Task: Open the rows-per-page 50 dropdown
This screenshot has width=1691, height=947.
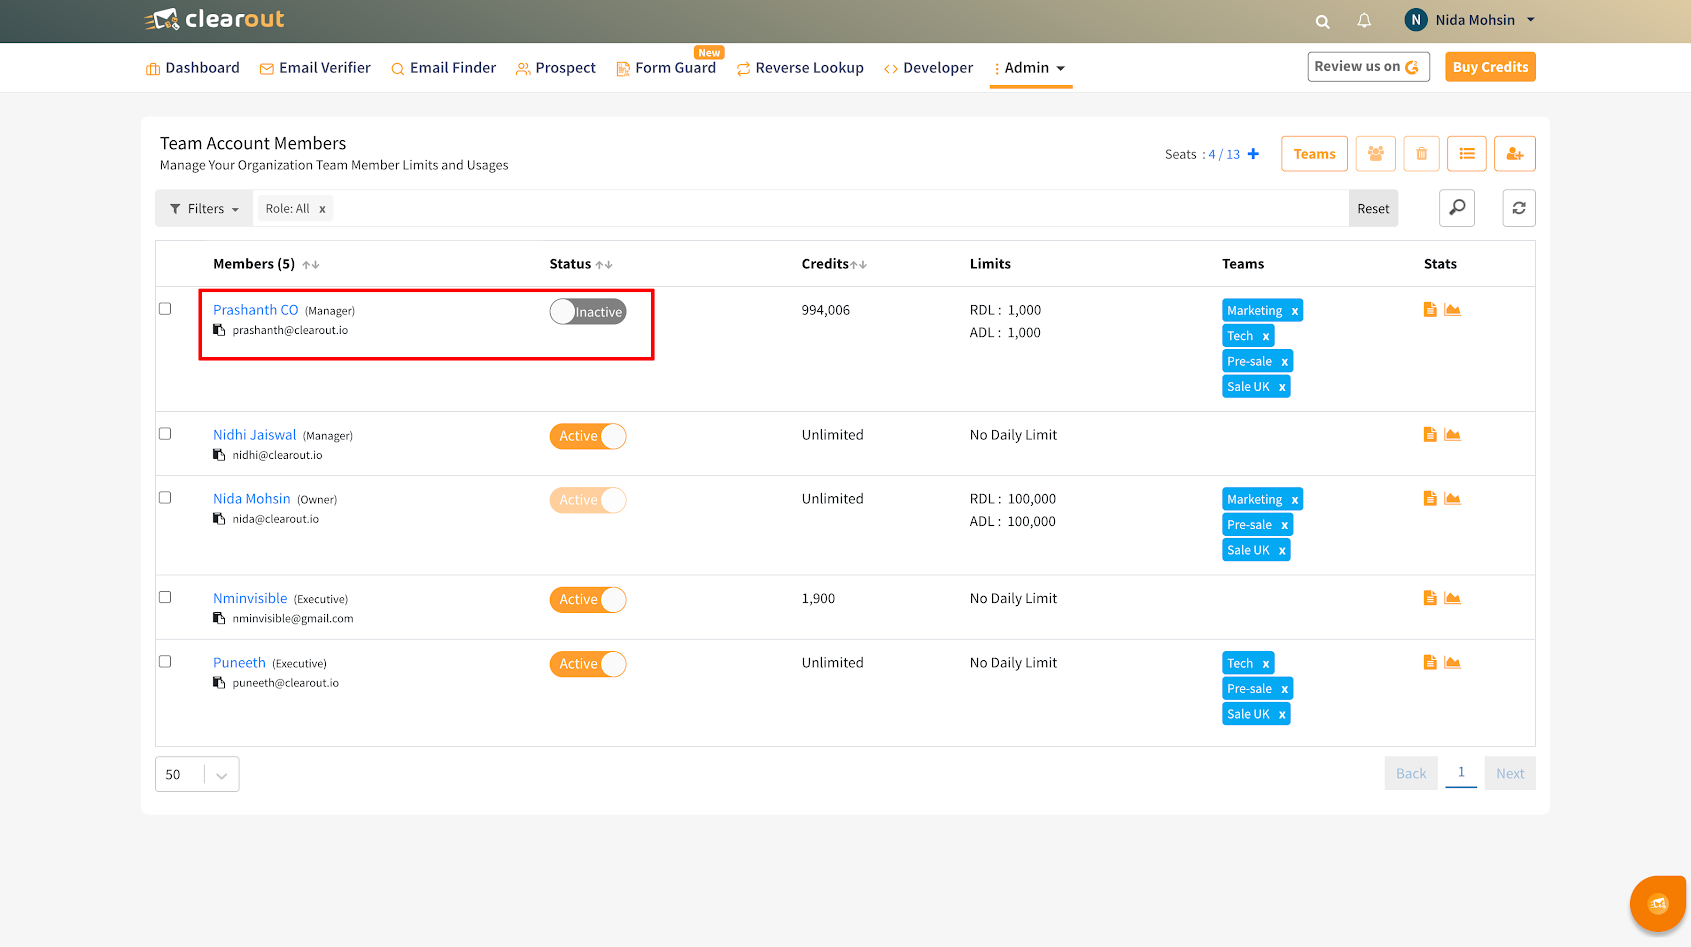Action: tap(196, 773)
